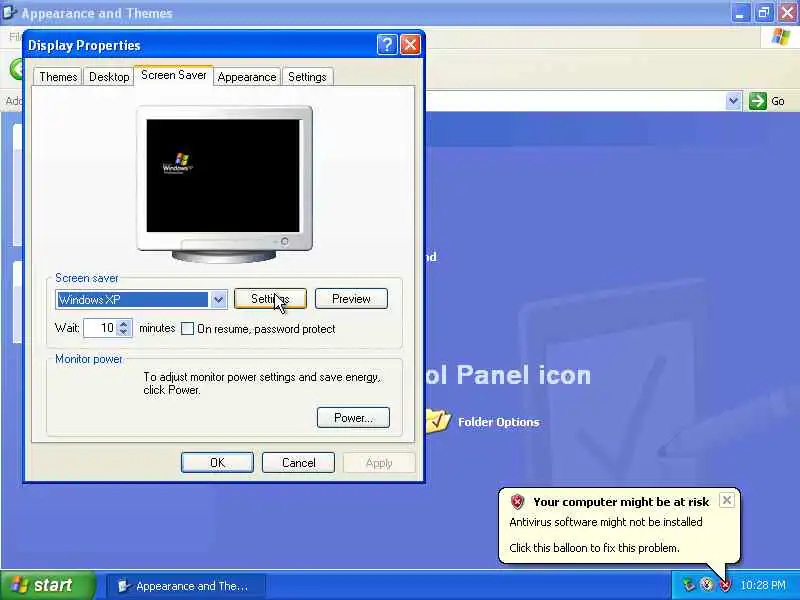The width and height of the screenshot is (800, 600).
Task: Open the Start menu
Action: click(47, 585)
